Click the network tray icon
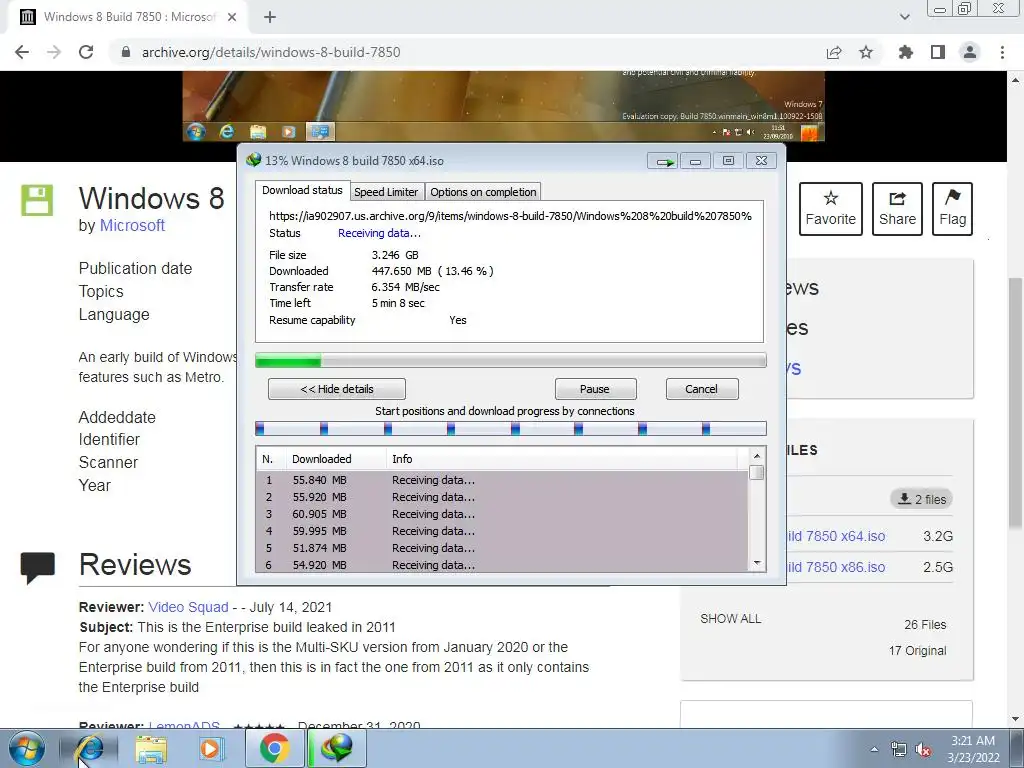The image size is (1024, 768). [x=898, y=750]
